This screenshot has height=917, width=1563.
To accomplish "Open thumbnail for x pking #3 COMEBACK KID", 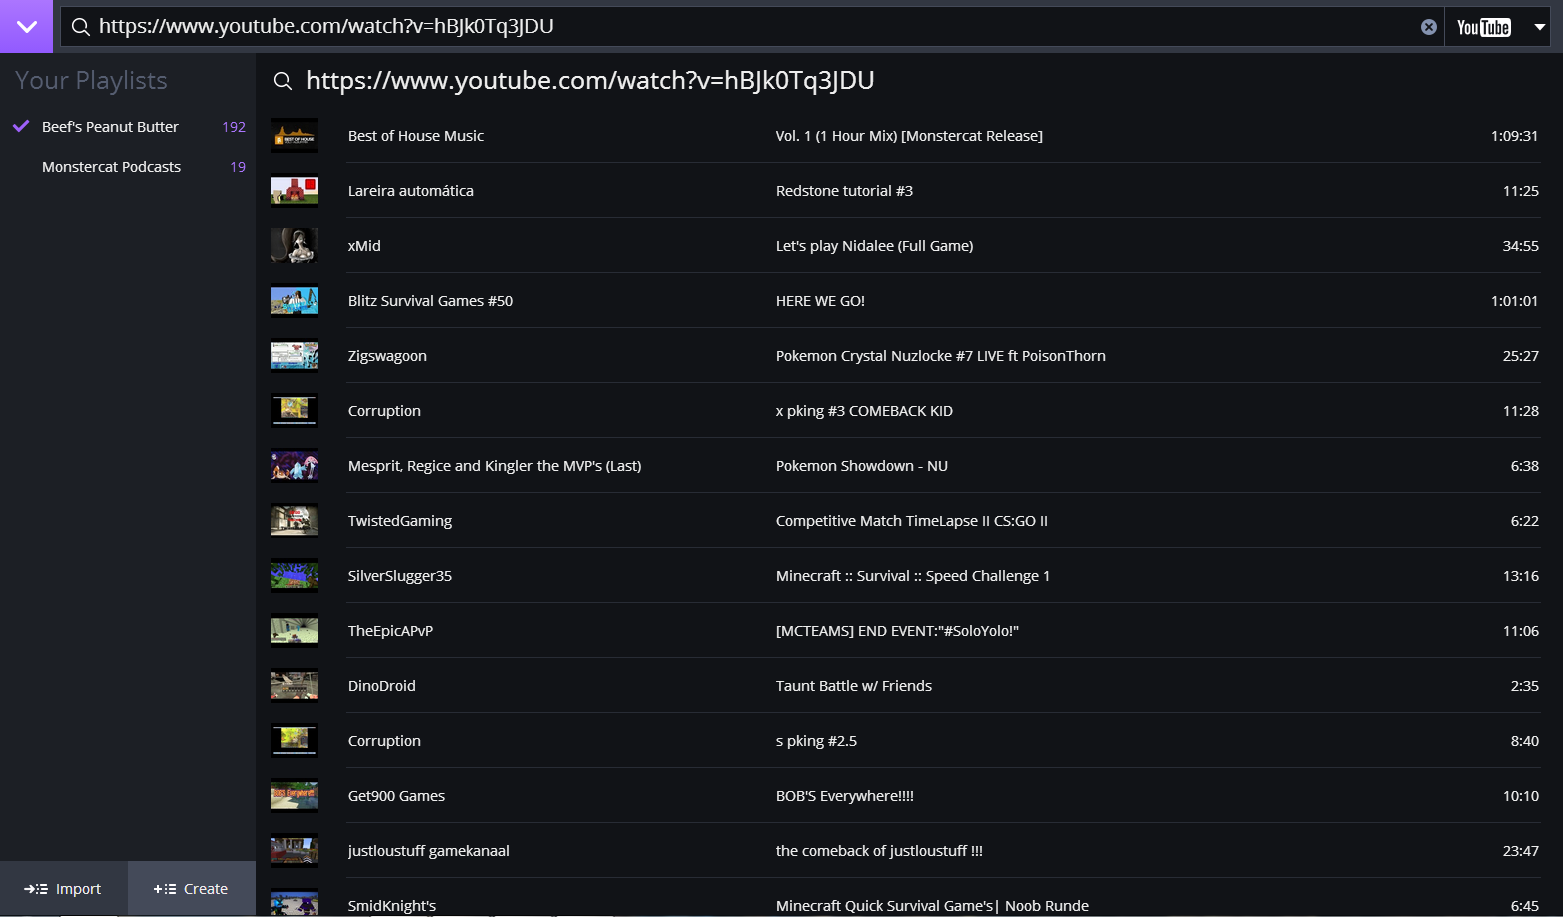I will click(294, 411).
